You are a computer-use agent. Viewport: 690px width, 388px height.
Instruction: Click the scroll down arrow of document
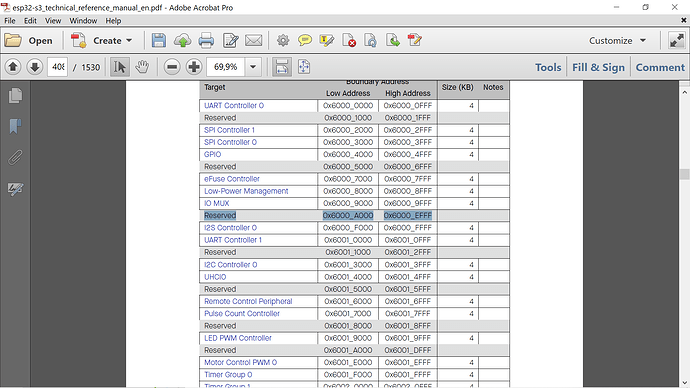684,383
